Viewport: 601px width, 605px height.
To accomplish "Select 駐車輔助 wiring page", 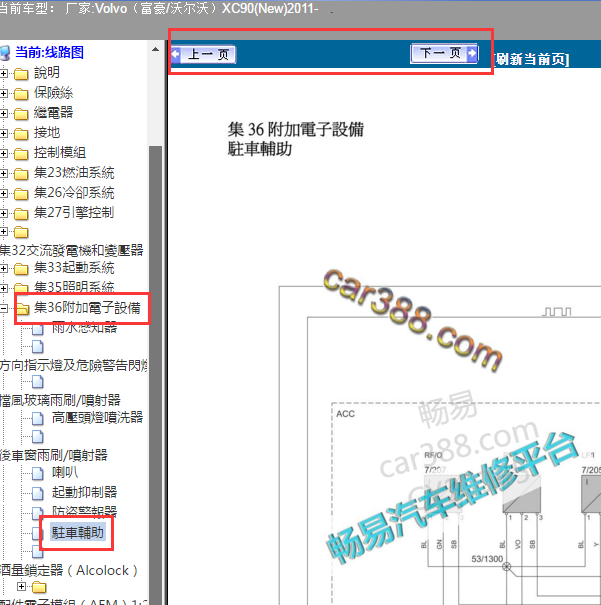I will (x=78, y=533).
